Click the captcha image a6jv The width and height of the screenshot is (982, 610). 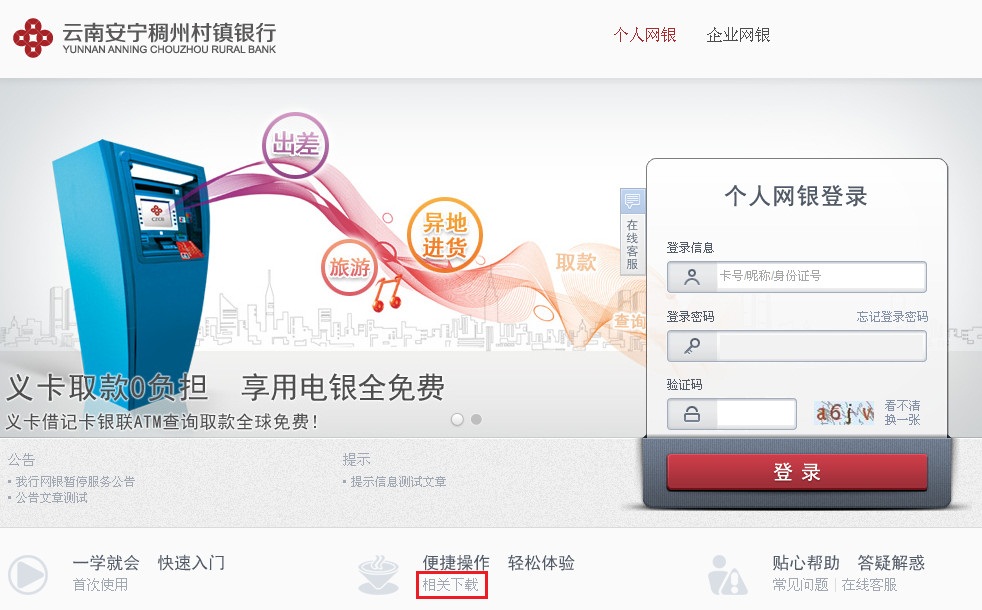point(844,413)
